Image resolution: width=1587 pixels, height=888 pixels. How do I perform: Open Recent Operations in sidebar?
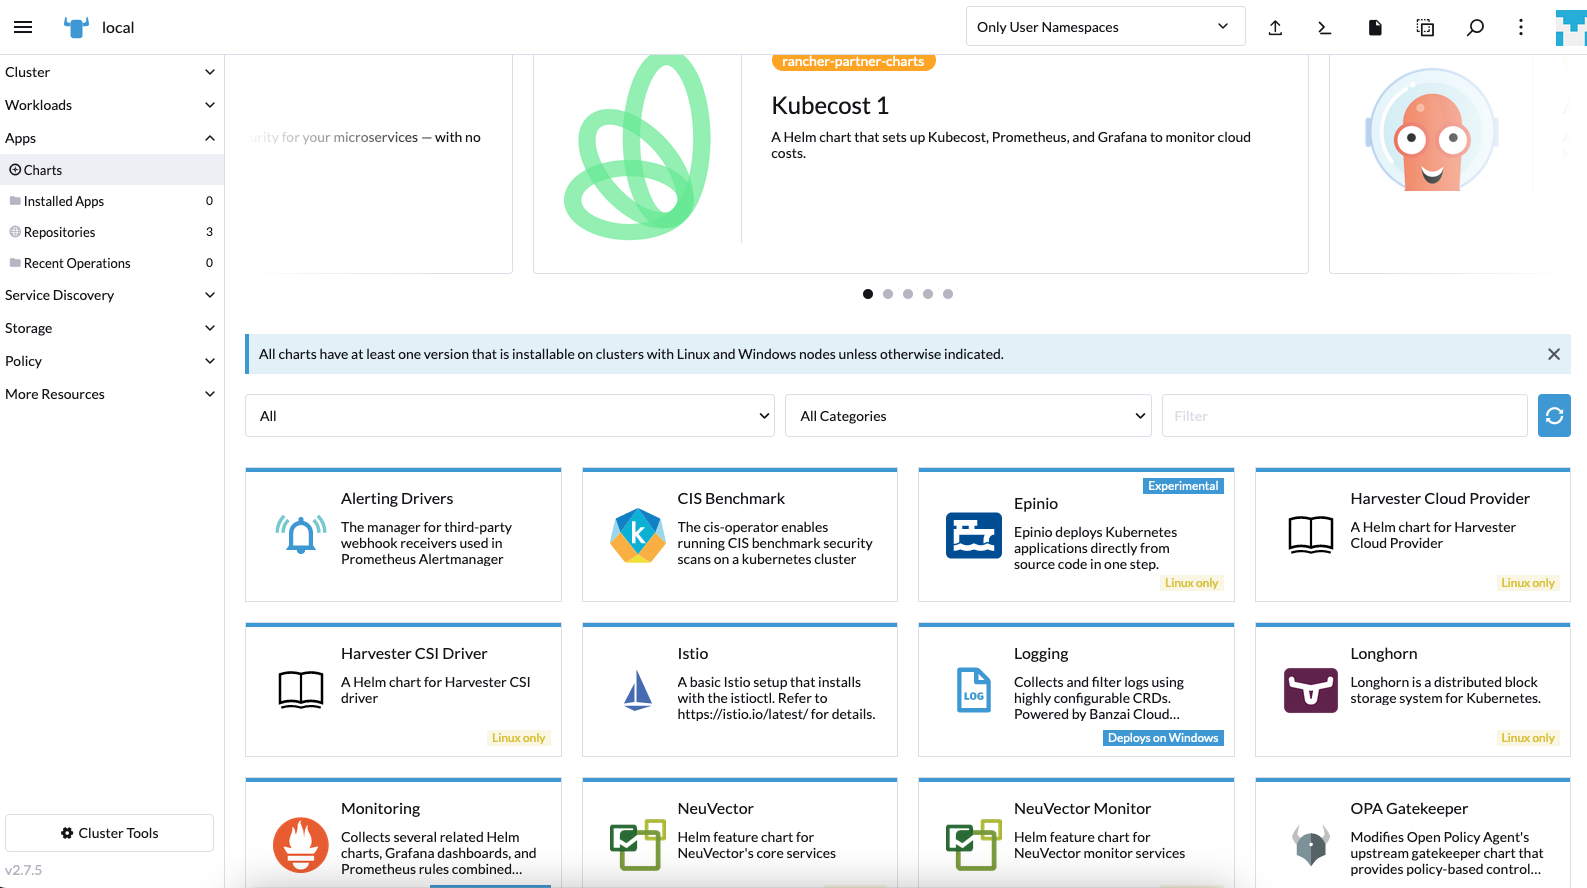pos(112,263)
